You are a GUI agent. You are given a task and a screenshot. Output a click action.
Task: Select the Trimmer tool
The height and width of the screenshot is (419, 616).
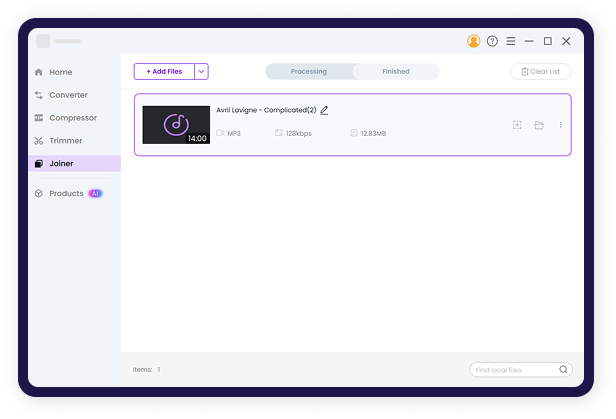click(65, 141)
